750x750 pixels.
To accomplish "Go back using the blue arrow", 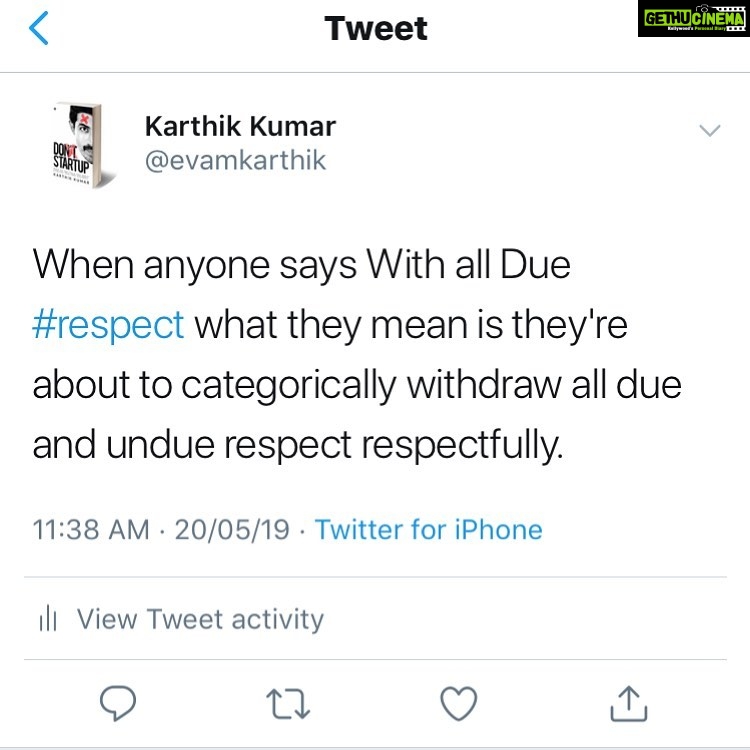I will (39, 28).
